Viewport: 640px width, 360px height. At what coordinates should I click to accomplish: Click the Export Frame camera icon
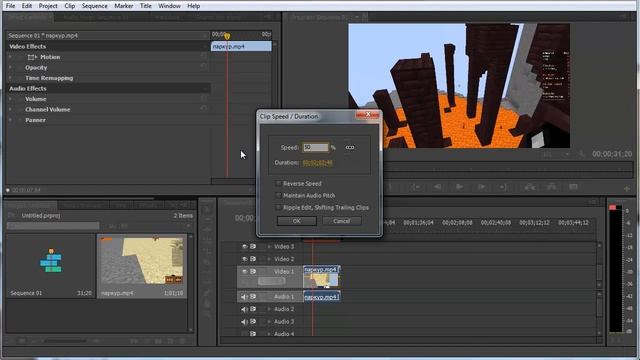click(573, 187)
